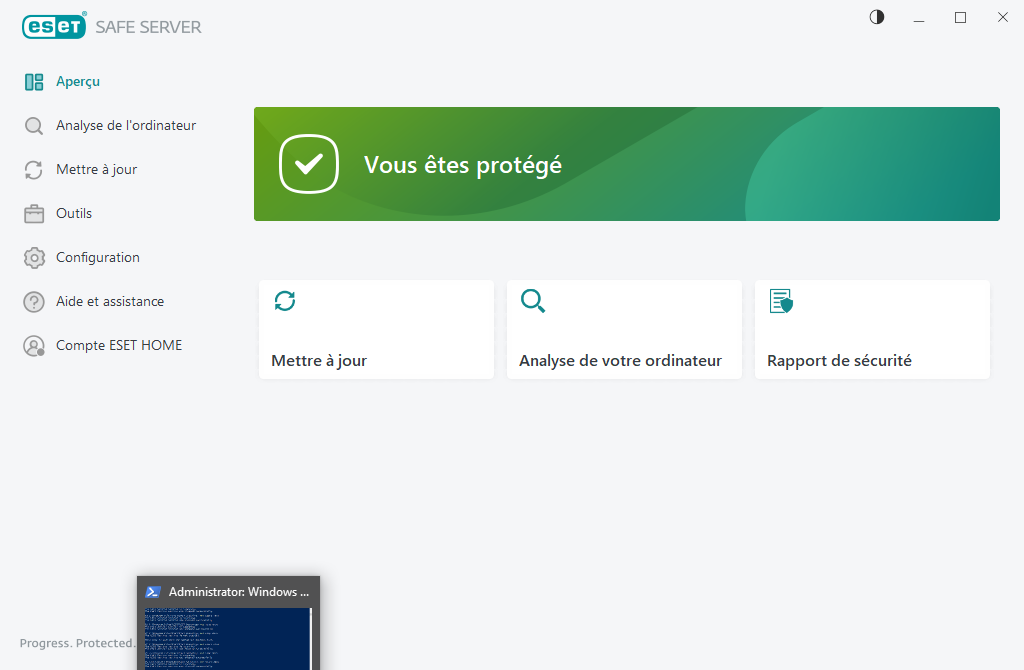Launch Analyse de votre ordinateur
Viewport: 1024px width, 670px height.
tap(624, 330)
